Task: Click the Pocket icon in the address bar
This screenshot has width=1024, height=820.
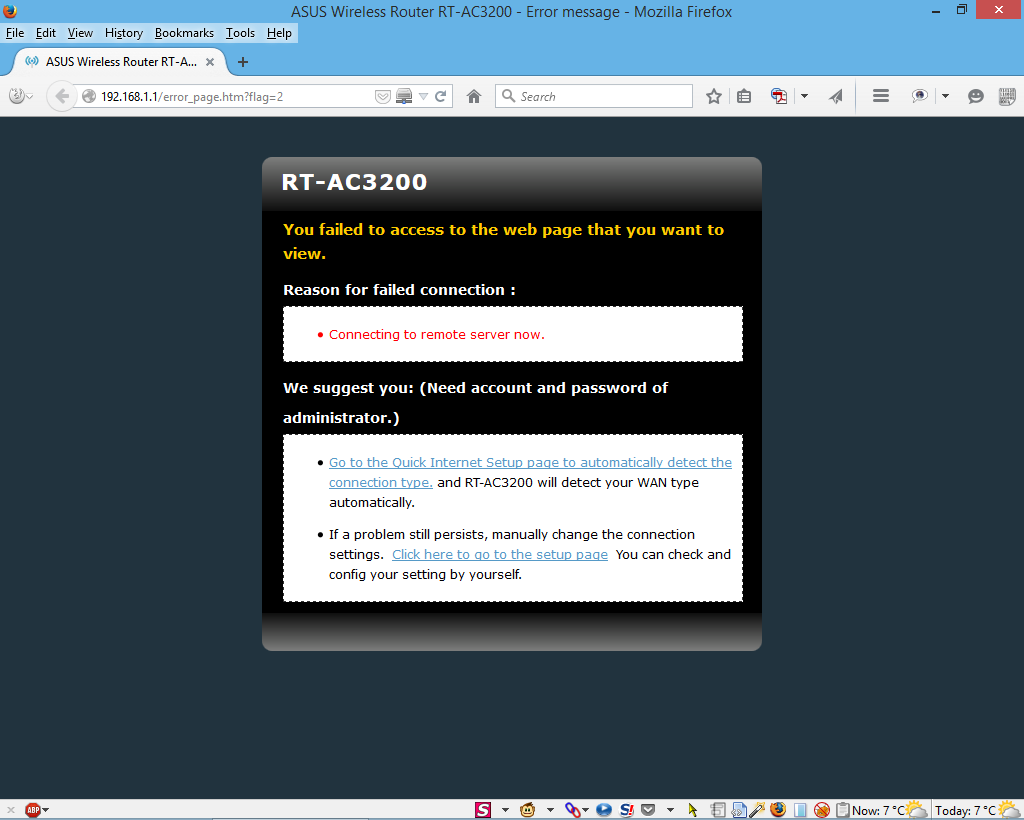Action: 383,97
